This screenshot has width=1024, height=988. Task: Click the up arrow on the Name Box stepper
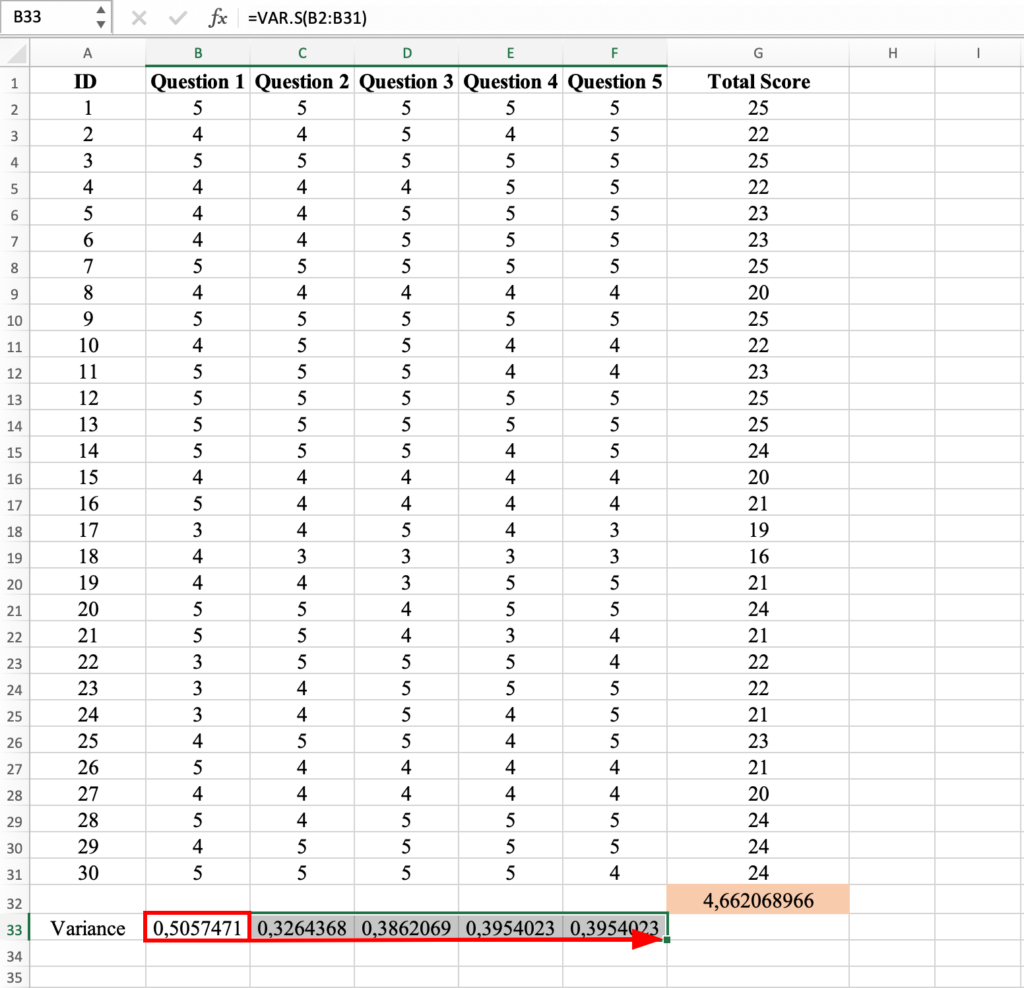coord(100,11)
